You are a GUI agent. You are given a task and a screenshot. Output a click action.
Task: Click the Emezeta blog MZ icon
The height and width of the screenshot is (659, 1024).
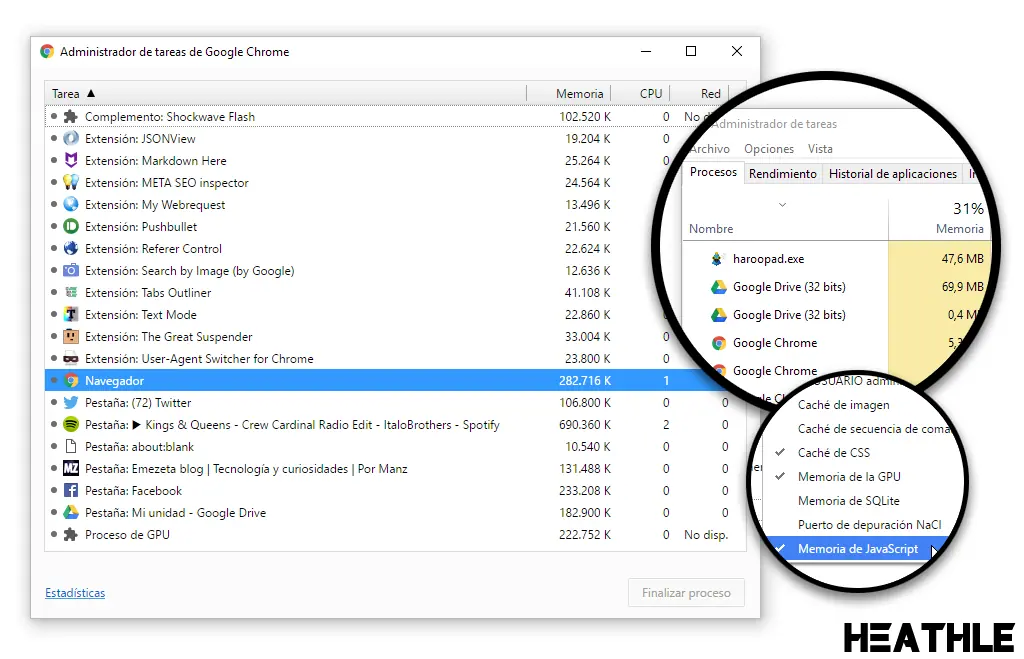71,468
